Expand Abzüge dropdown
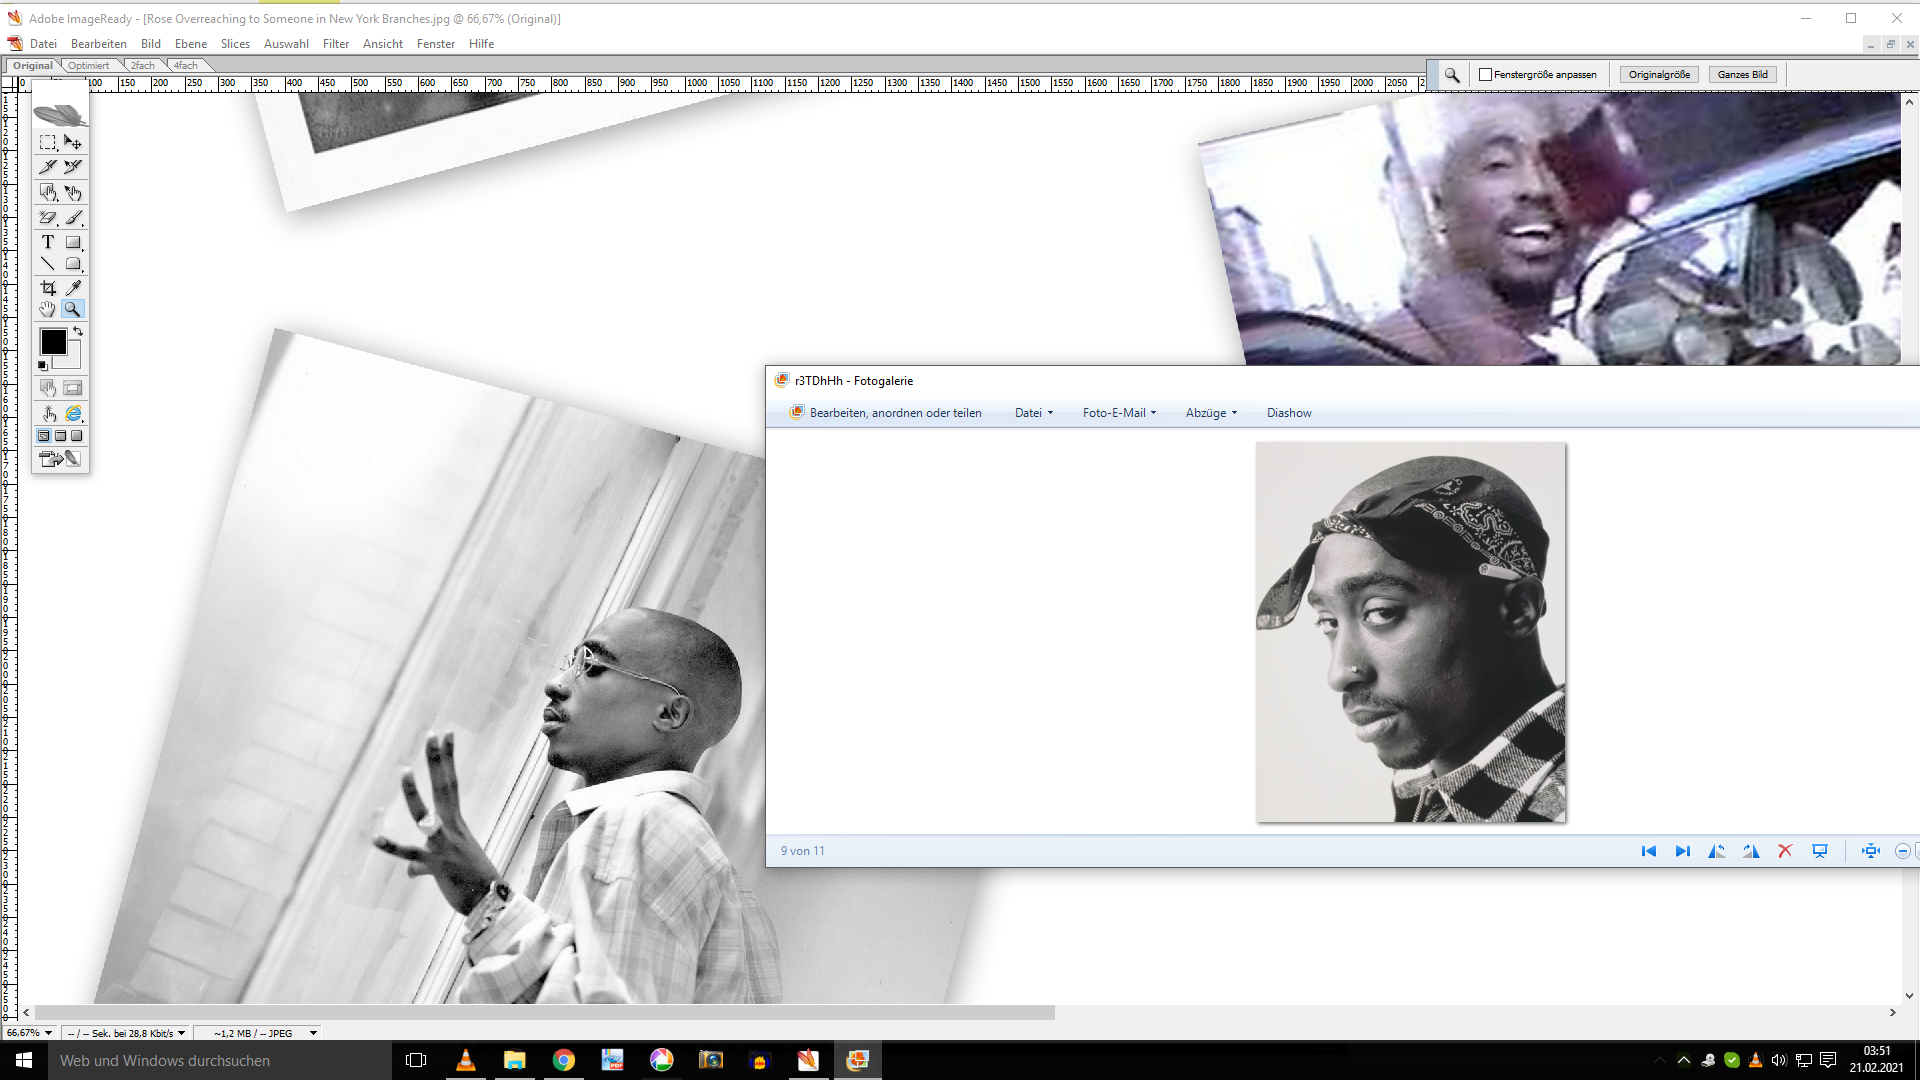Viewport: 1920px width, 1080px height. pyautogui.click(x=1211, y=413)
